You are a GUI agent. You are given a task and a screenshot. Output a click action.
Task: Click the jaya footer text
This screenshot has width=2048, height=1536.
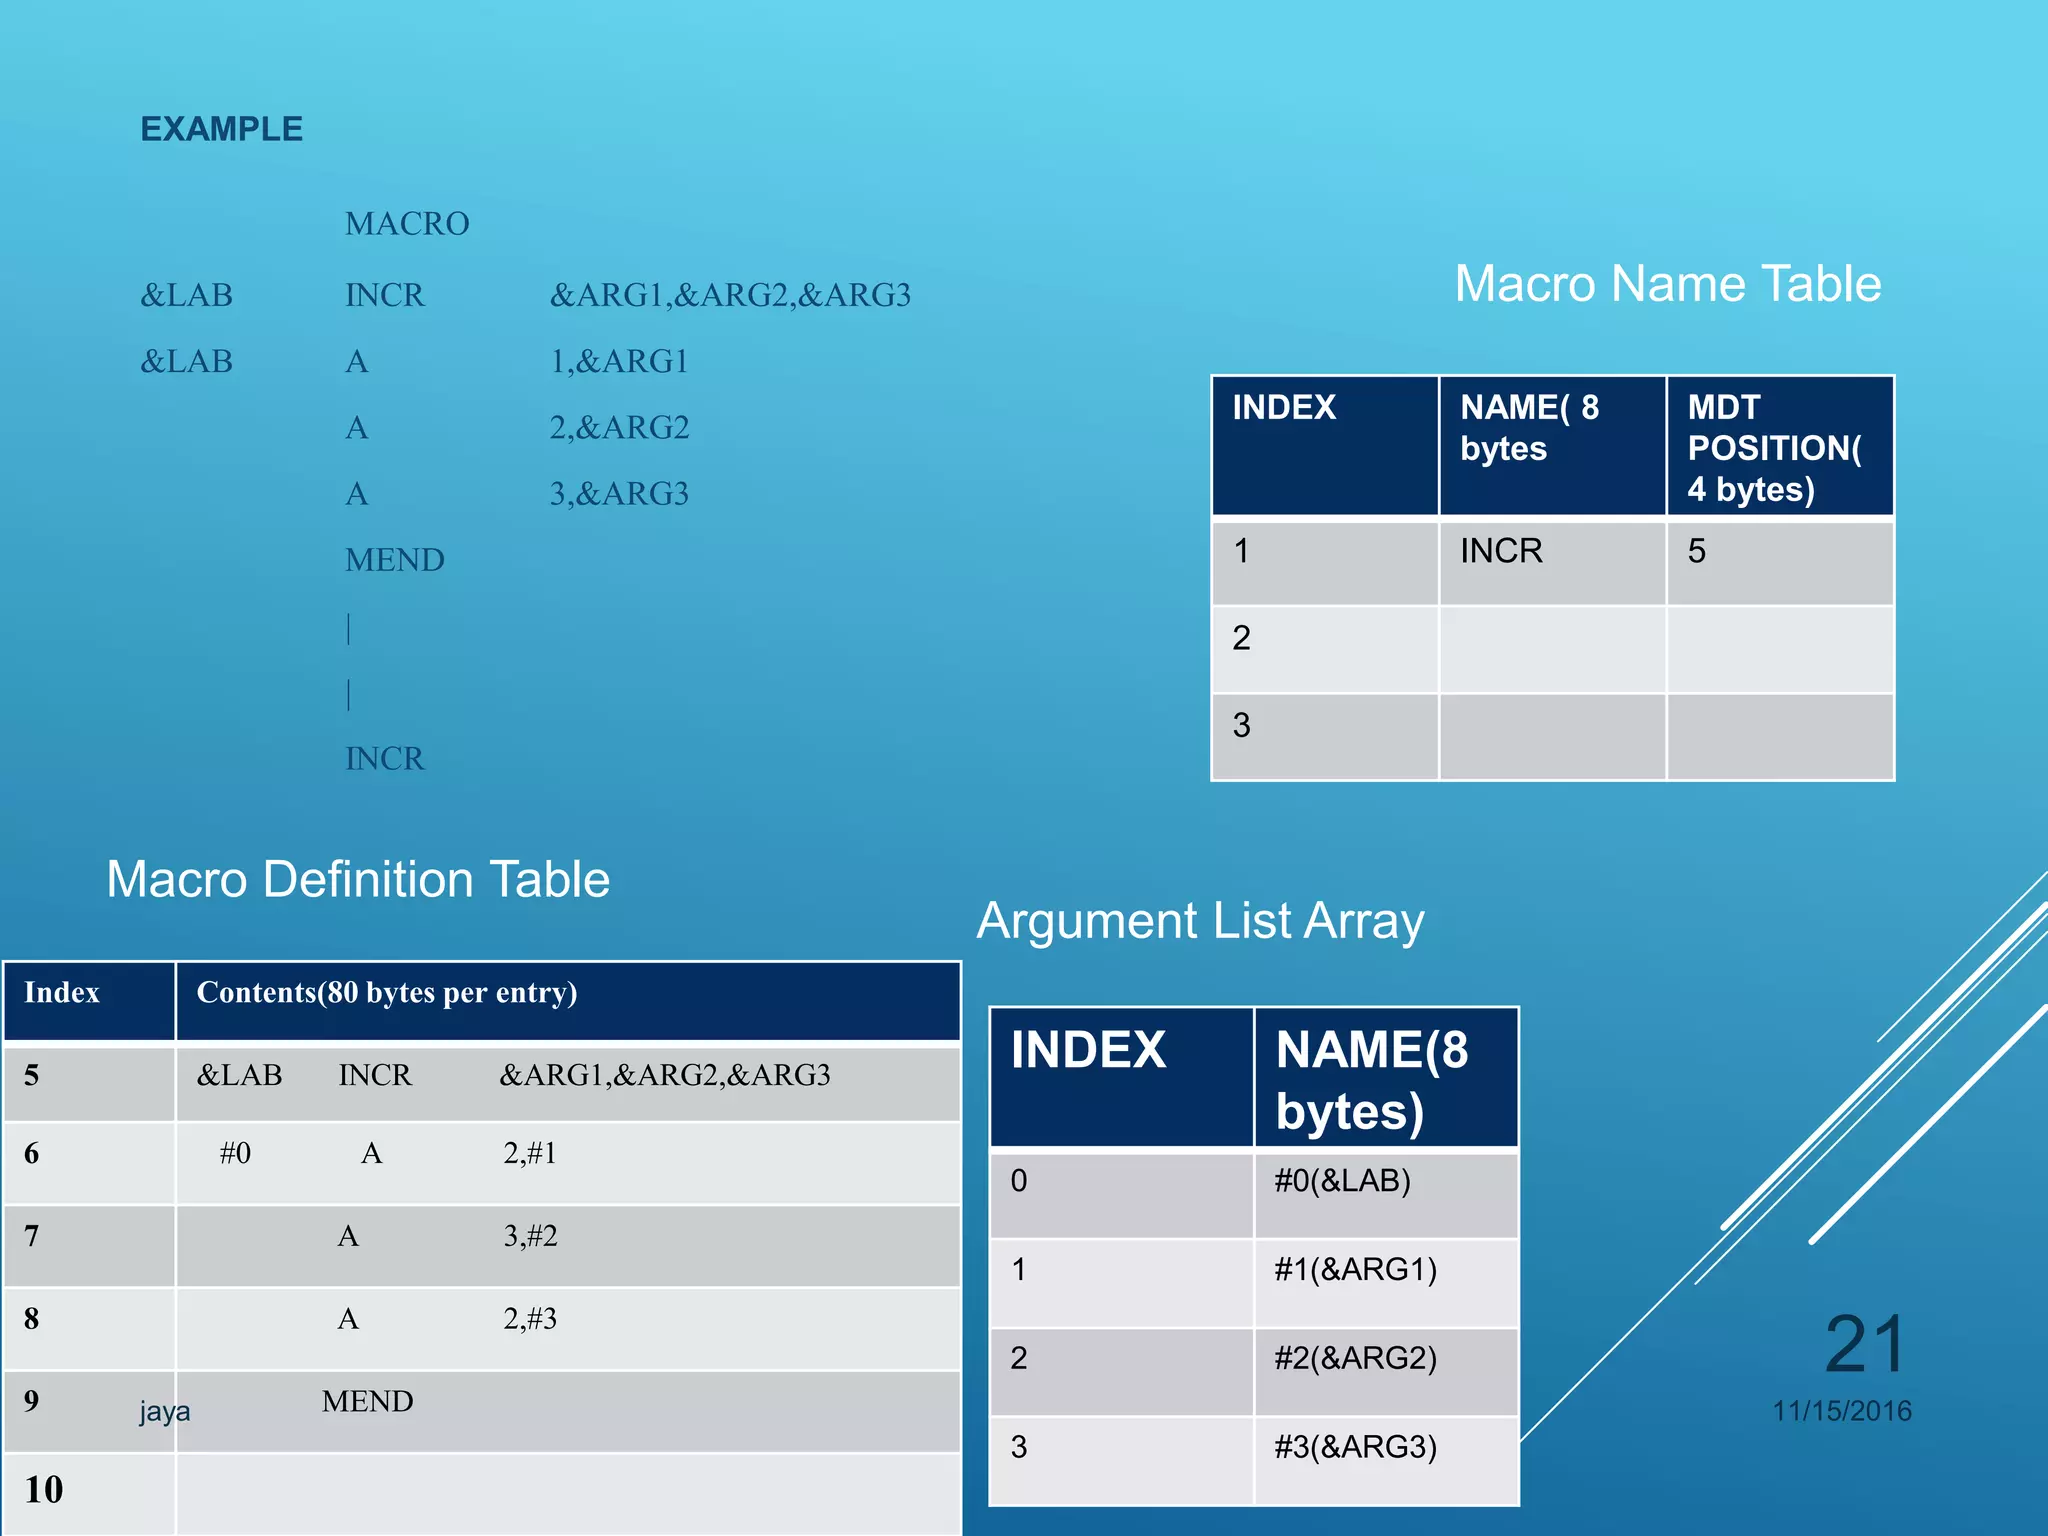165,1411
